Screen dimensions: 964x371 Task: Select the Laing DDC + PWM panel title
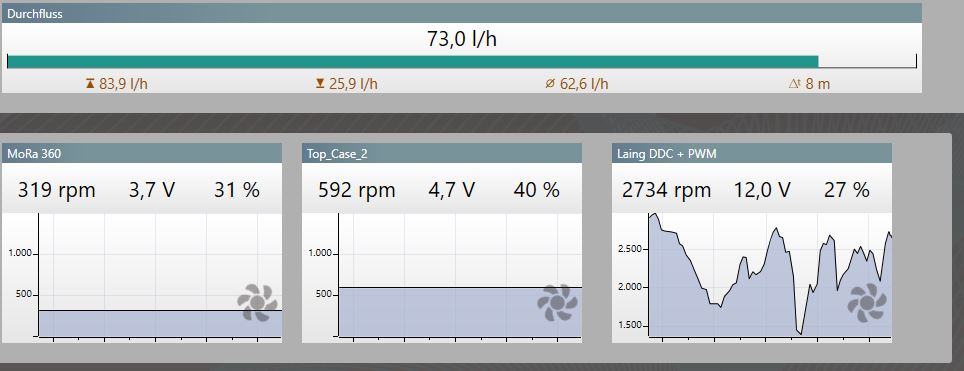pyautogui.click(x=667, y=154)
